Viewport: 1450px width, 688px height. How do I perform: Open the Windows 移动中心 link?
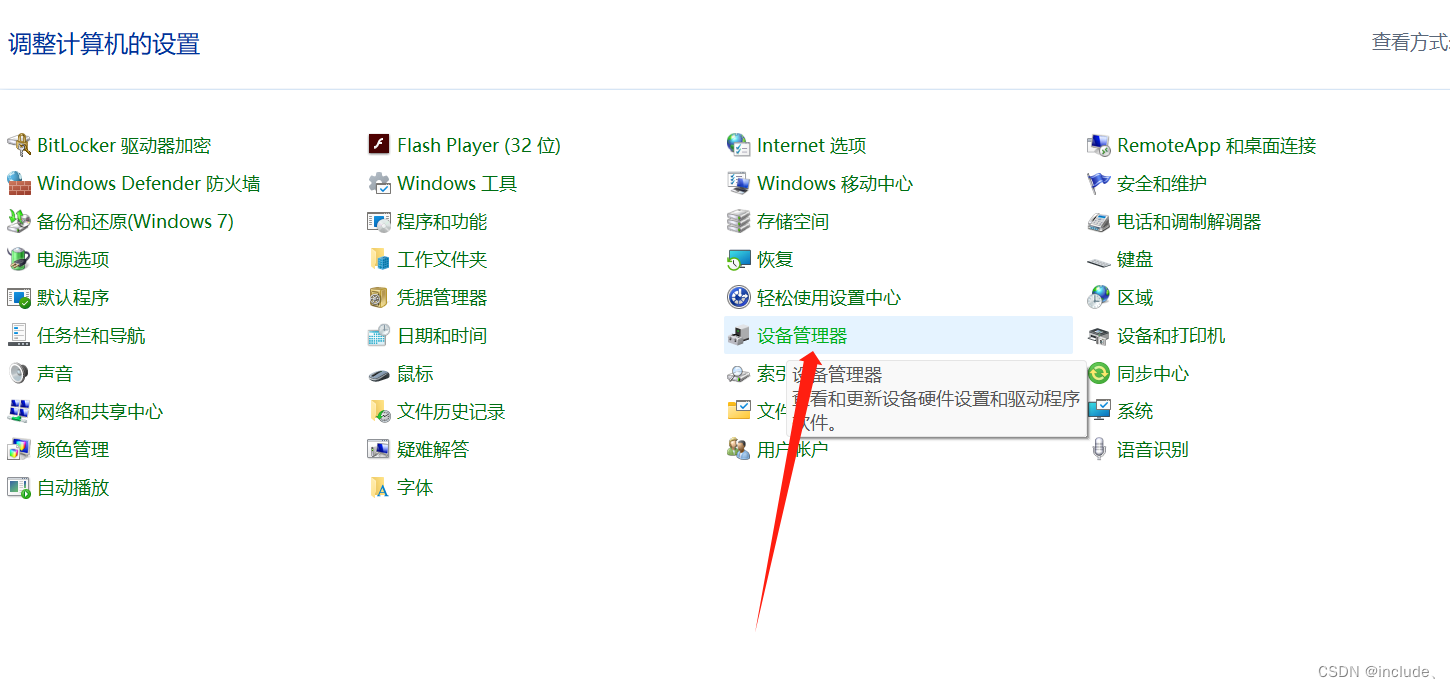835,183
